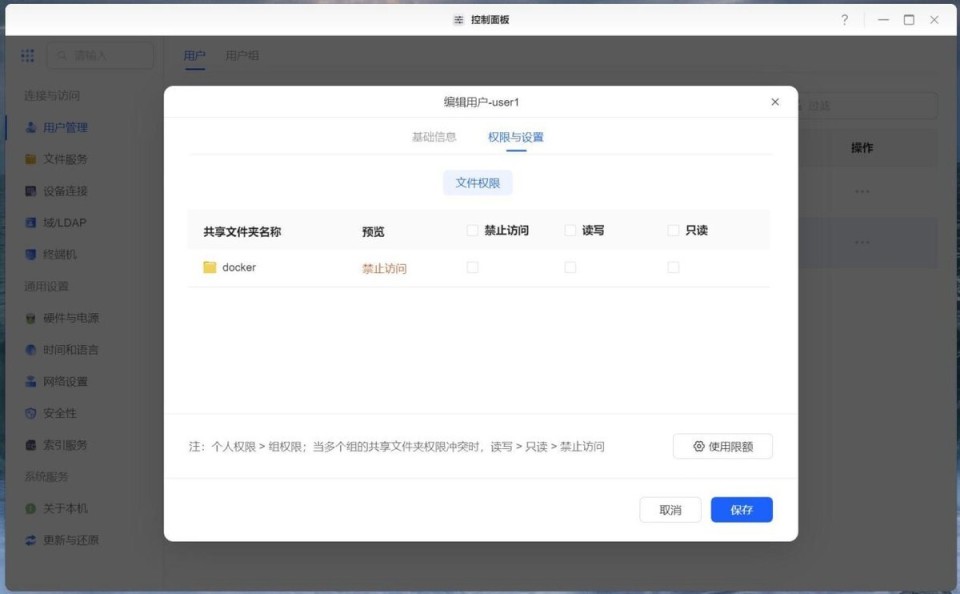Open 用户管理 in the sidebar

pyautogui.click(x=56, y=127)
